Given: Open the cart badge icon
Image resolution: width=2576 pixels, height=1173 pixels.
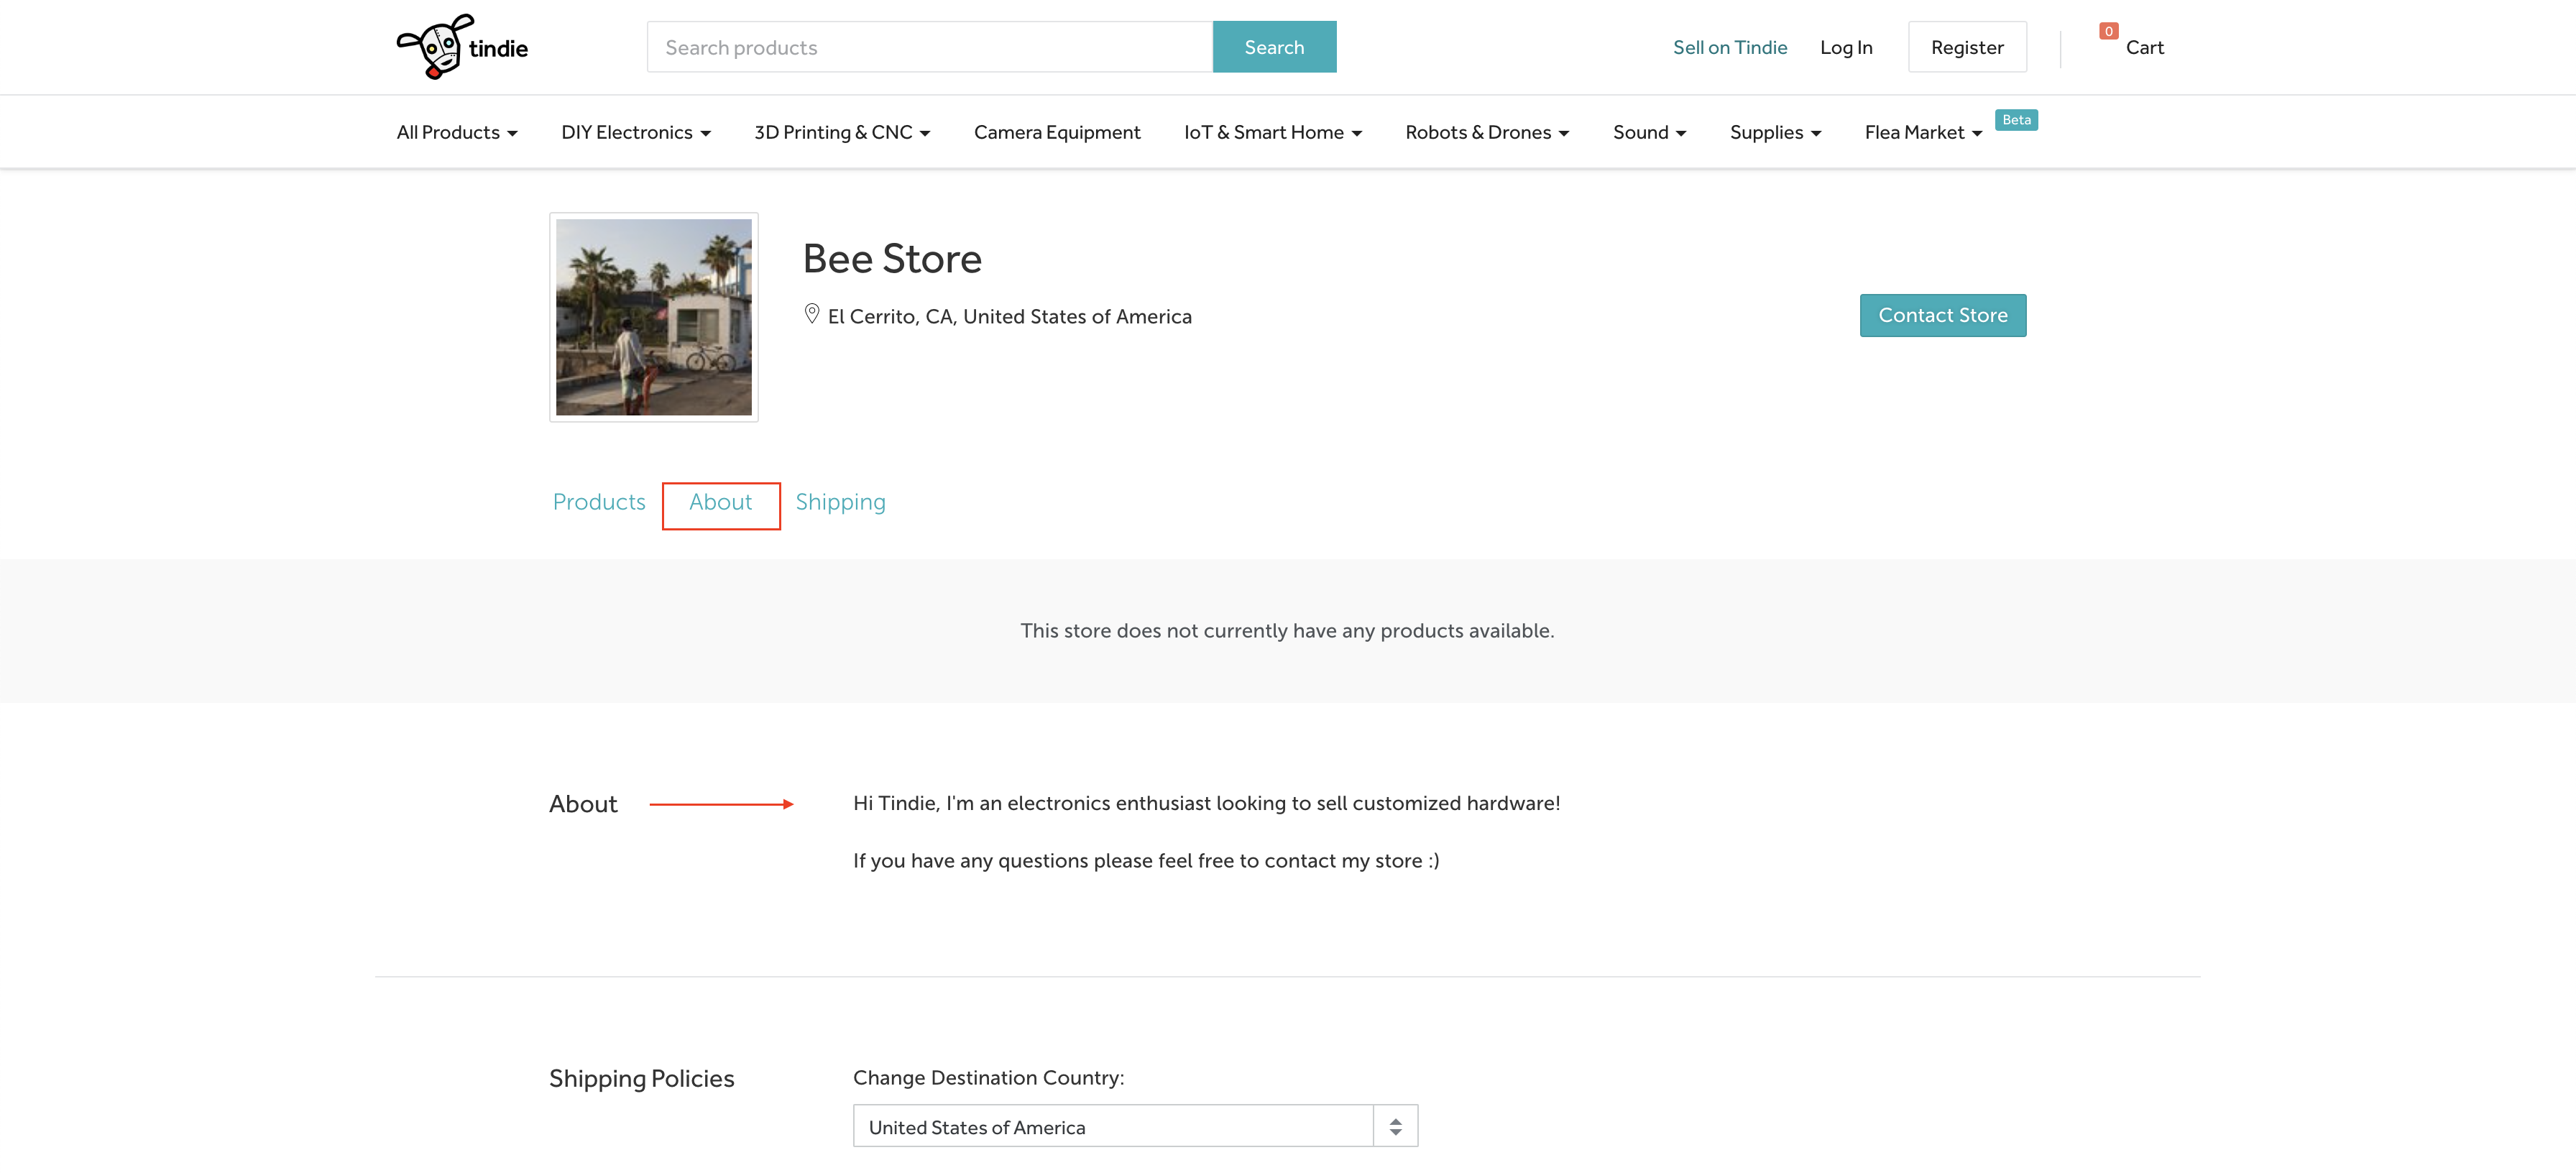Looking at the screenshot, I should coord(2108,32).
